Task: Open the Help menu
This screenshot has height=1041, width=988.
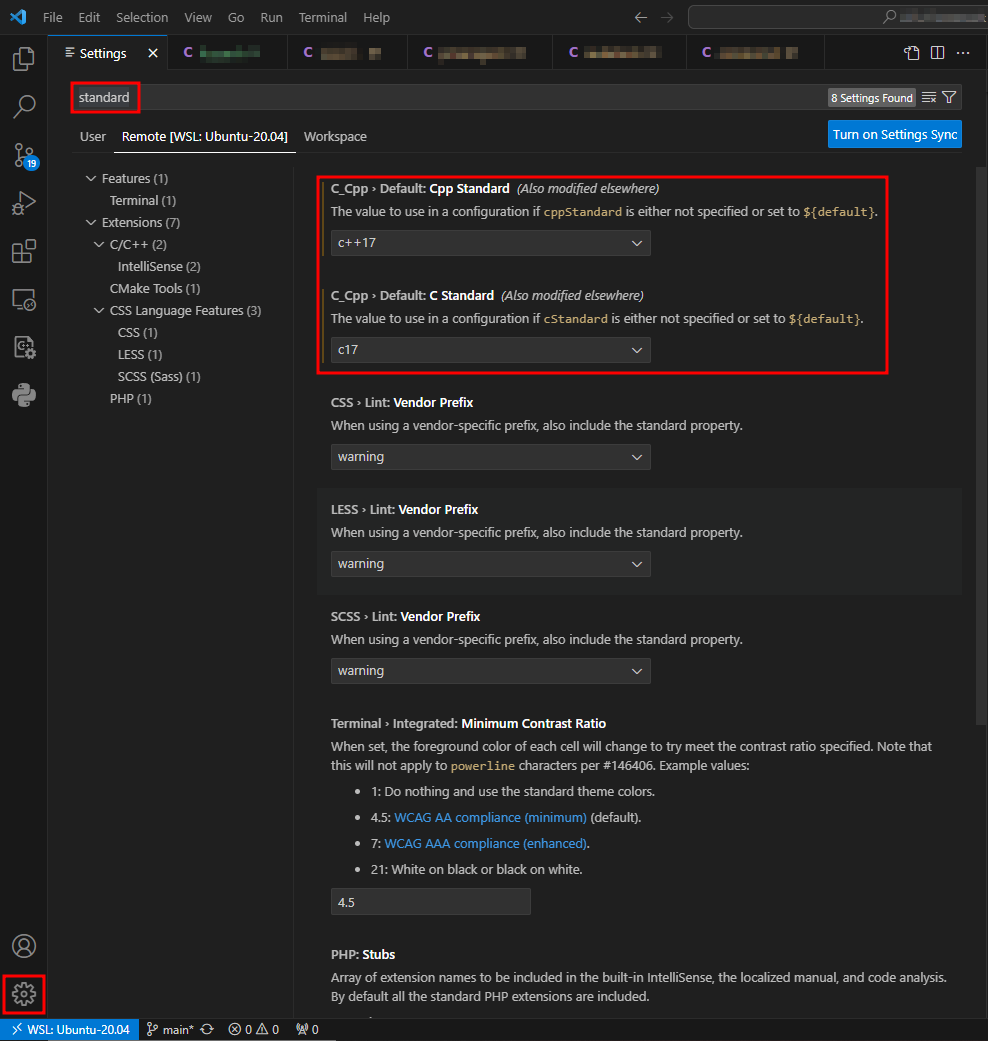Action: click(376, 17)
